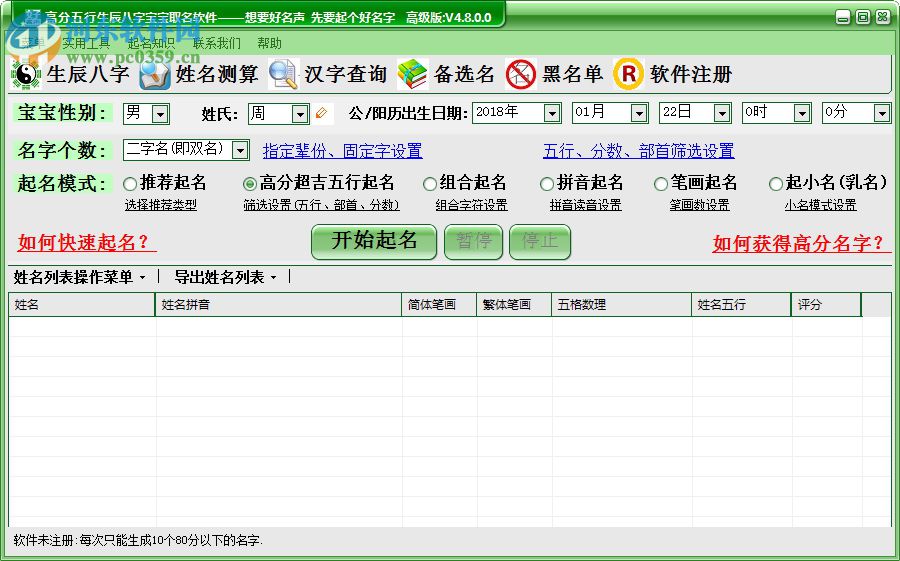Open the 2018年 year dropdown

[552, 113]
